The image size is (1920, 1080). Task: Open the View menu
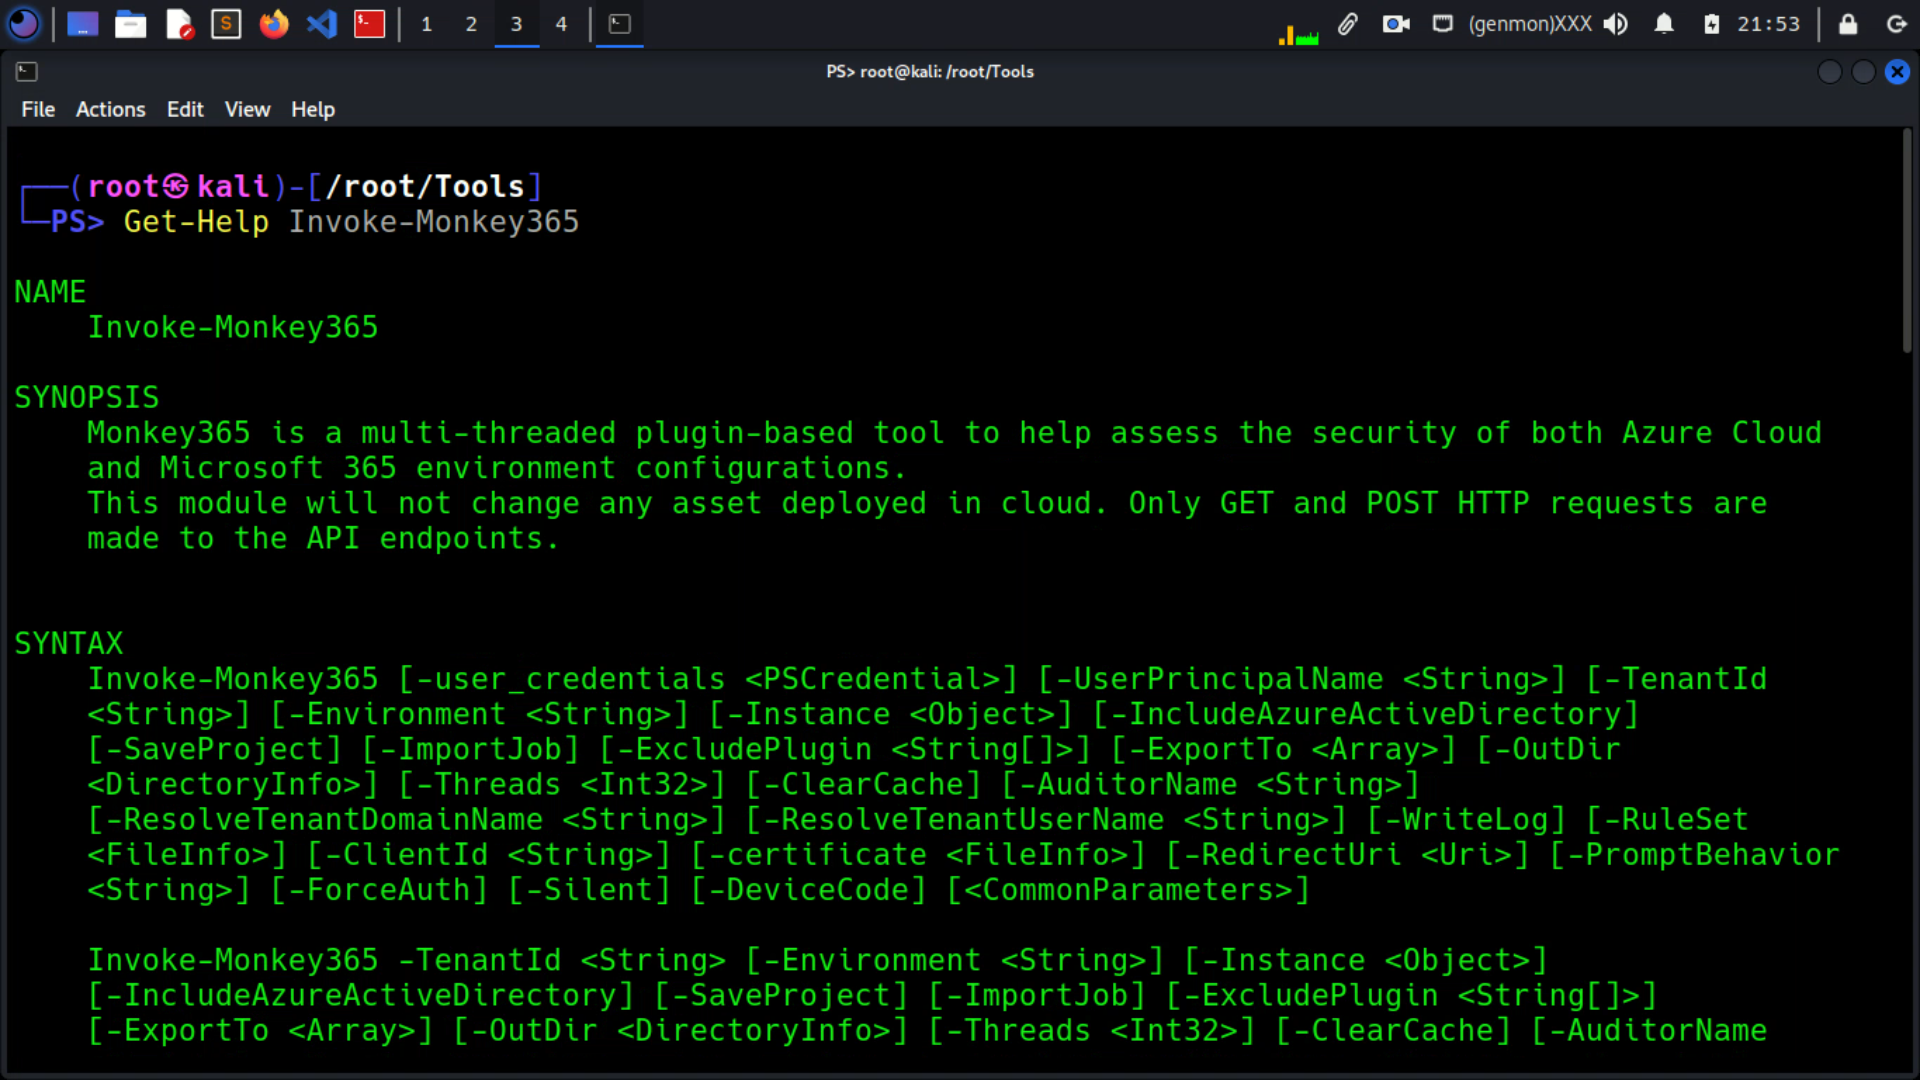247,109
